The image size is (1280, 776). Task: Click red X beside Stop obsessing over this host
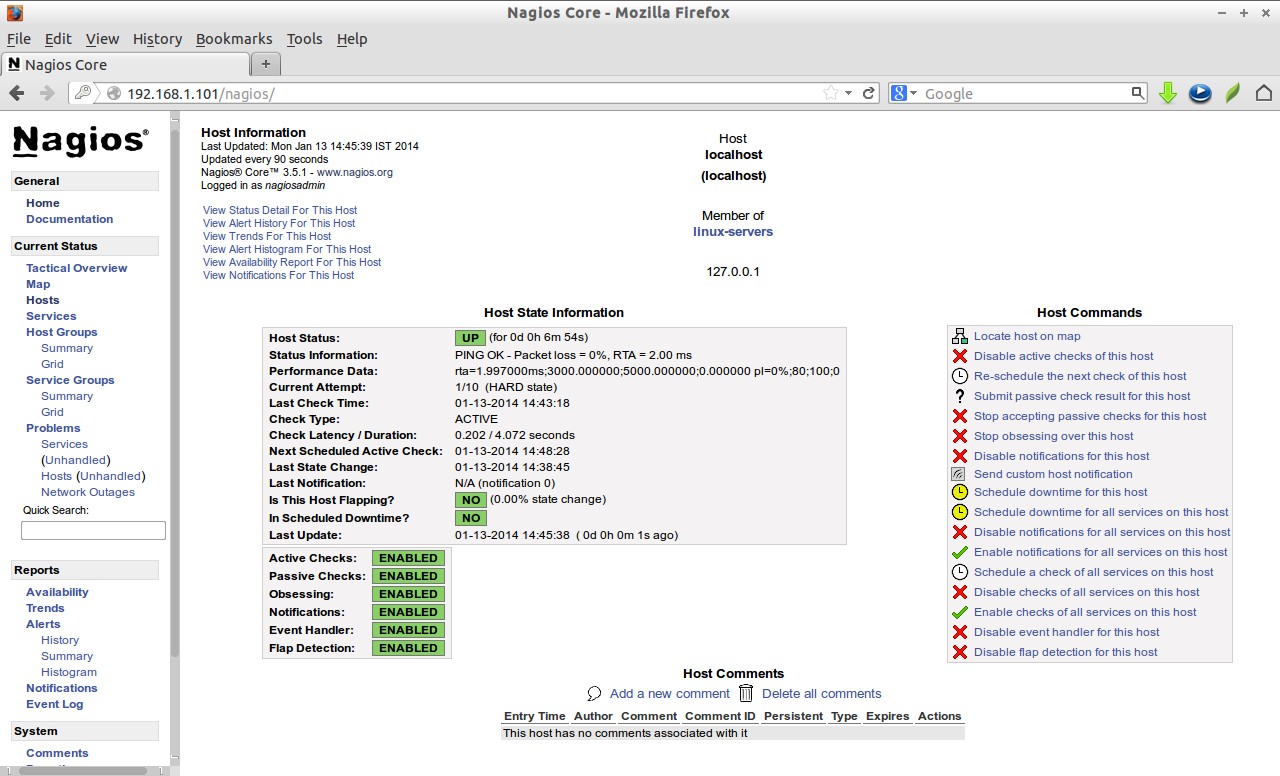point(960,436)
